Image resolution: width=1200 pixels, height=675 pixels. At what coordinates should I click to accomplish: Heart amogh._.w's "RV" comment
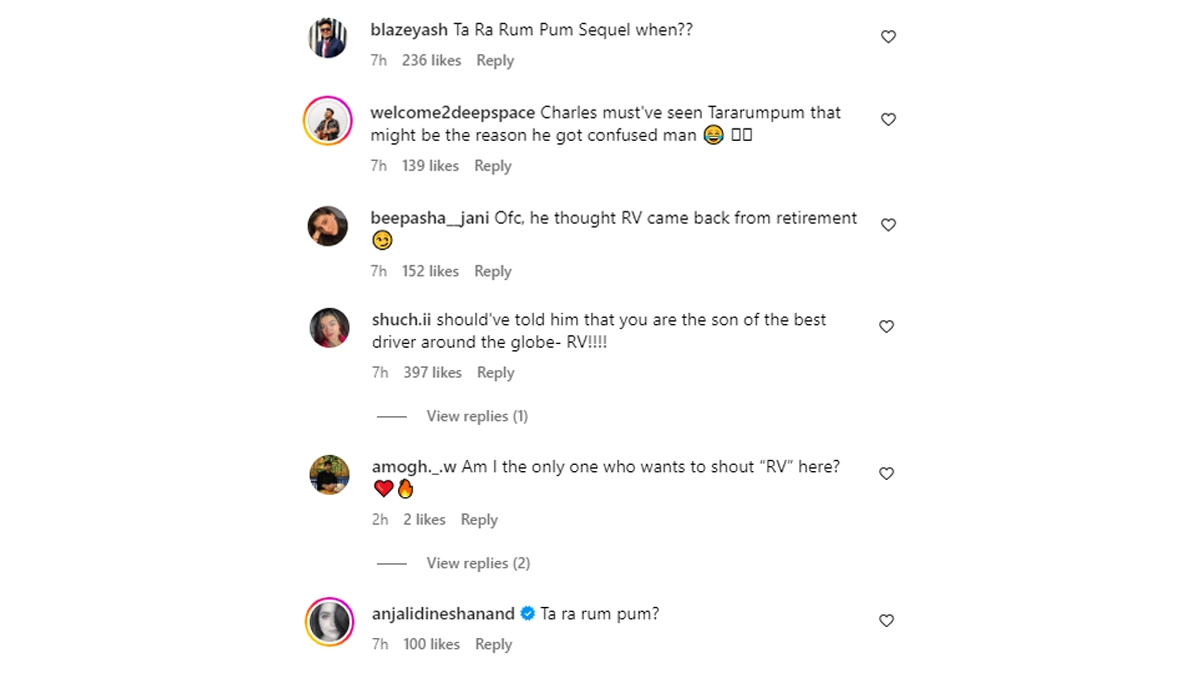(x=887, y=474)
